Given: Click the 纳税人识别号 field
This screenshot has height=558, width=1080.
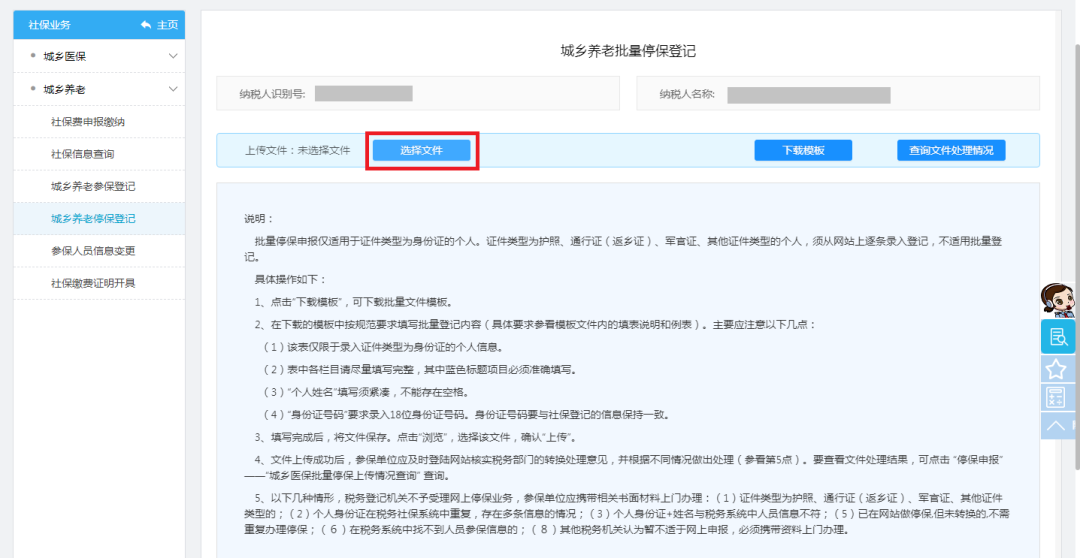Looking at the screenshot, I should point(363,94).
